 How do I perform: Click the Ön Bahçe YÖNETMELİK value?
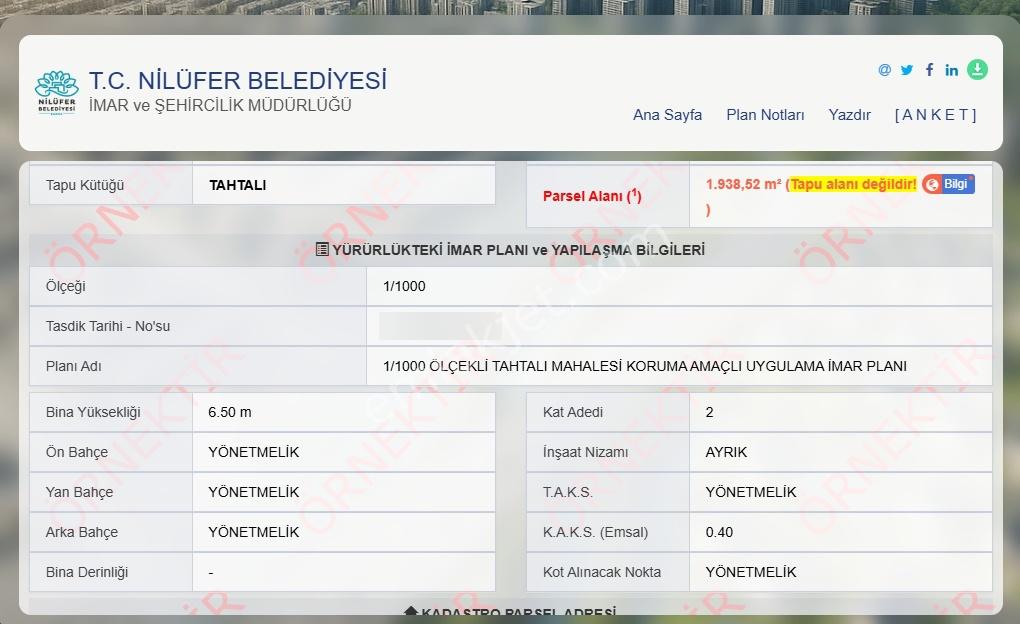pyautogui.click(x=254, y=452)
